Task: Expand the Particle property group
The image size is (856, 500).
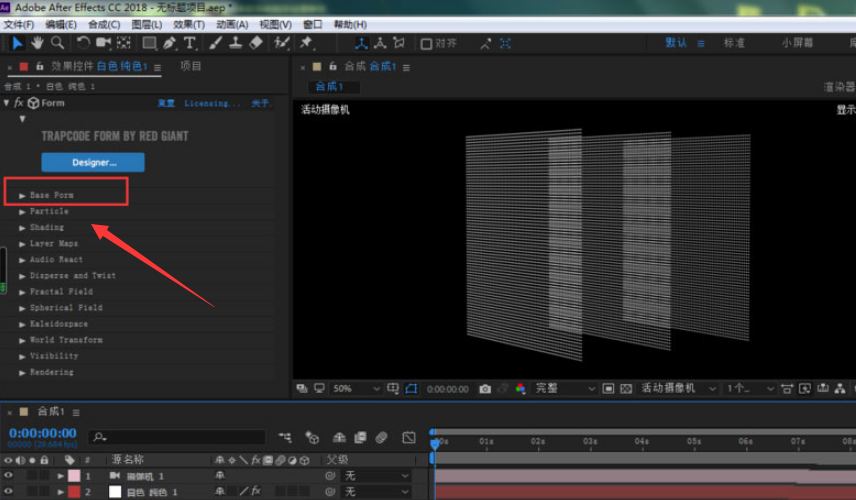Action: 23,212
